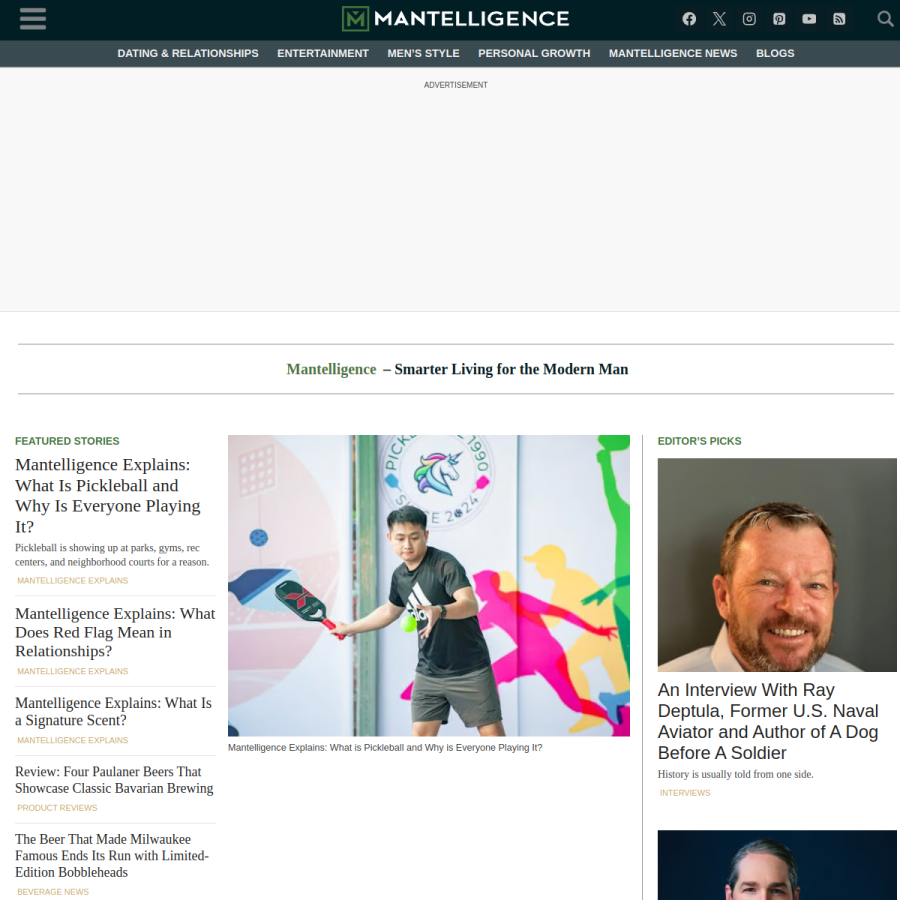
Task: Open the RSS feed icon
Action: point(839,19)
